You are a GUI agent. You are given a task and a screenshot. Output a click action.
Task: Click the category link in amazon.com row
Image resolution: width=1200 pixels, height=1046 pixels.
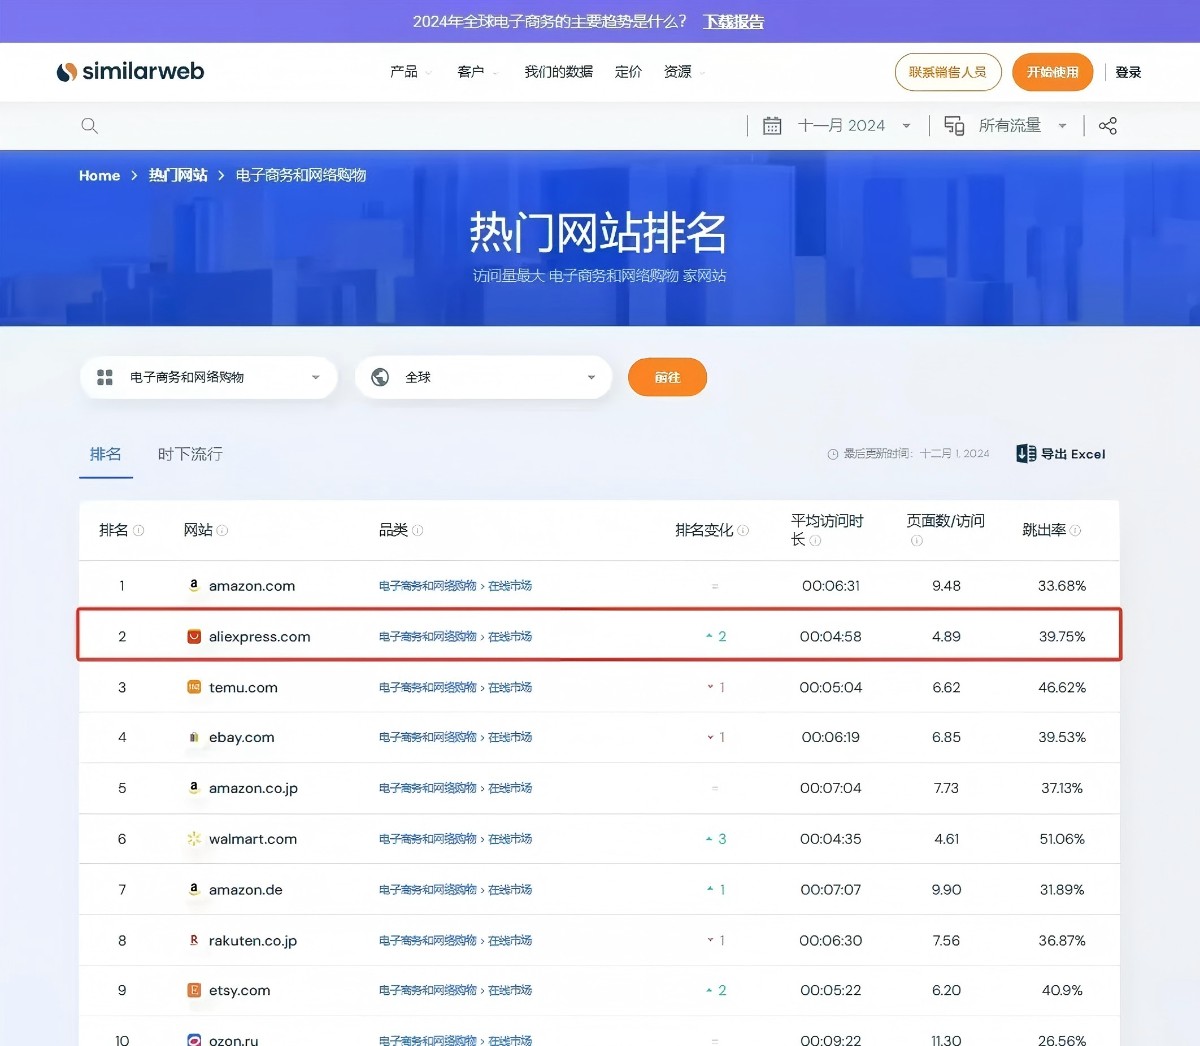(x=455, y=586)
